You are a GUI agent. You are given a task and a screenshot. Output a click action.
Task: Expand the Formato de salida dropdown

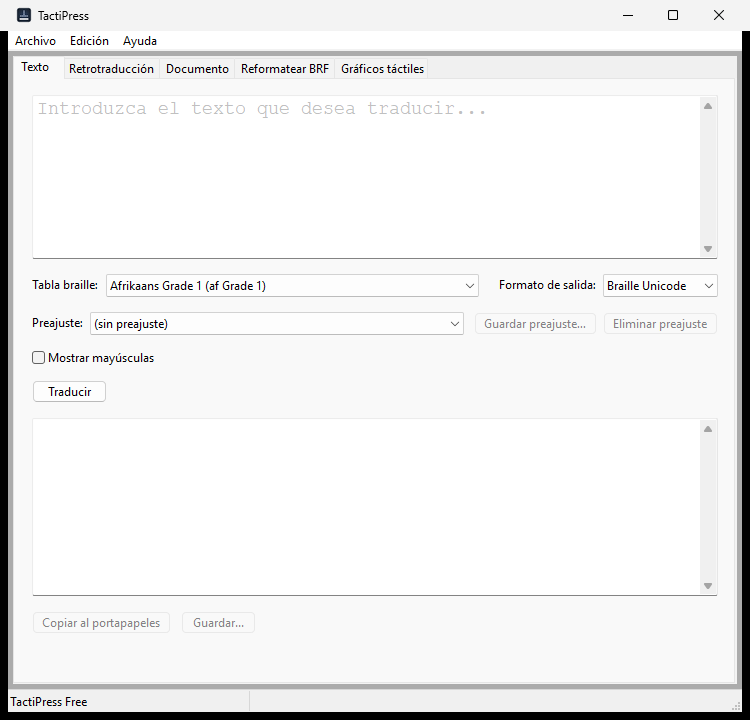click(660, 286)
